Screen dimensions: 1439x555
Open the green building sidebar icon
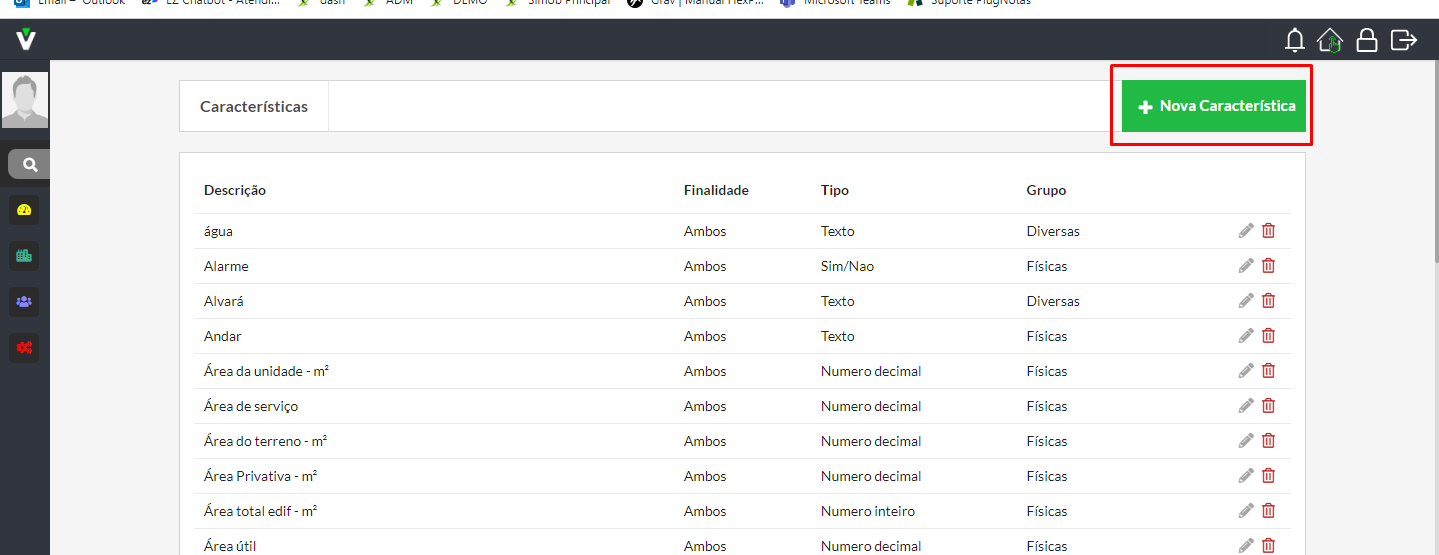click(25, 256)
